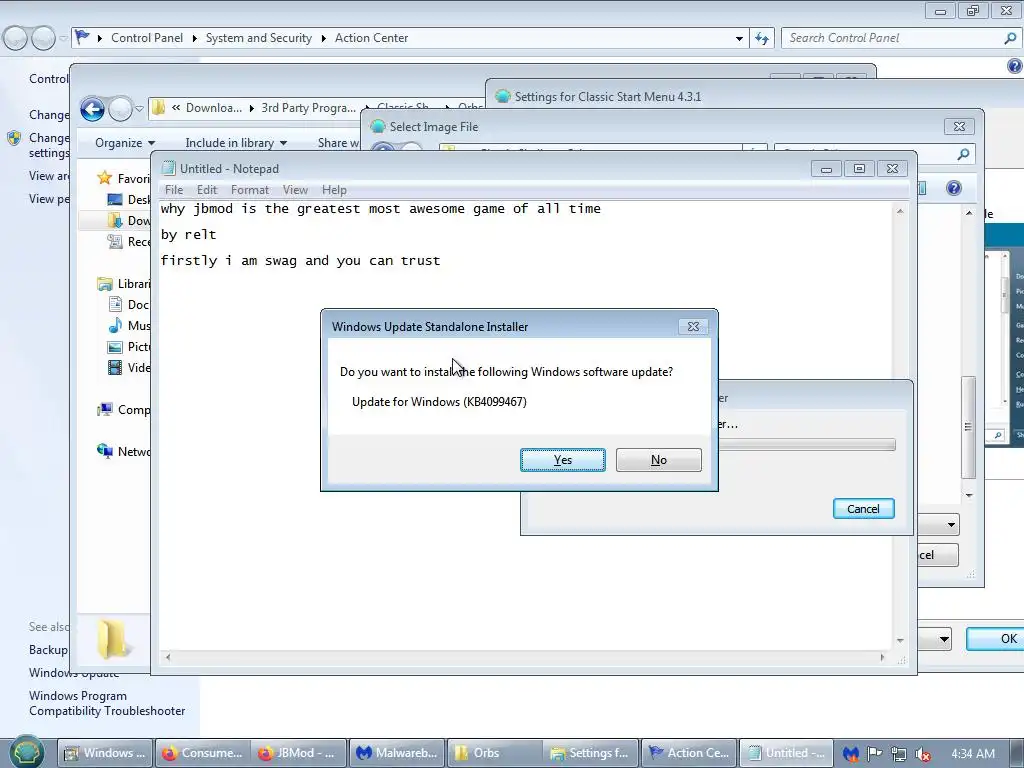Switch to Settings taskbar item
The image size is (1024, 768).
(591, 753)
